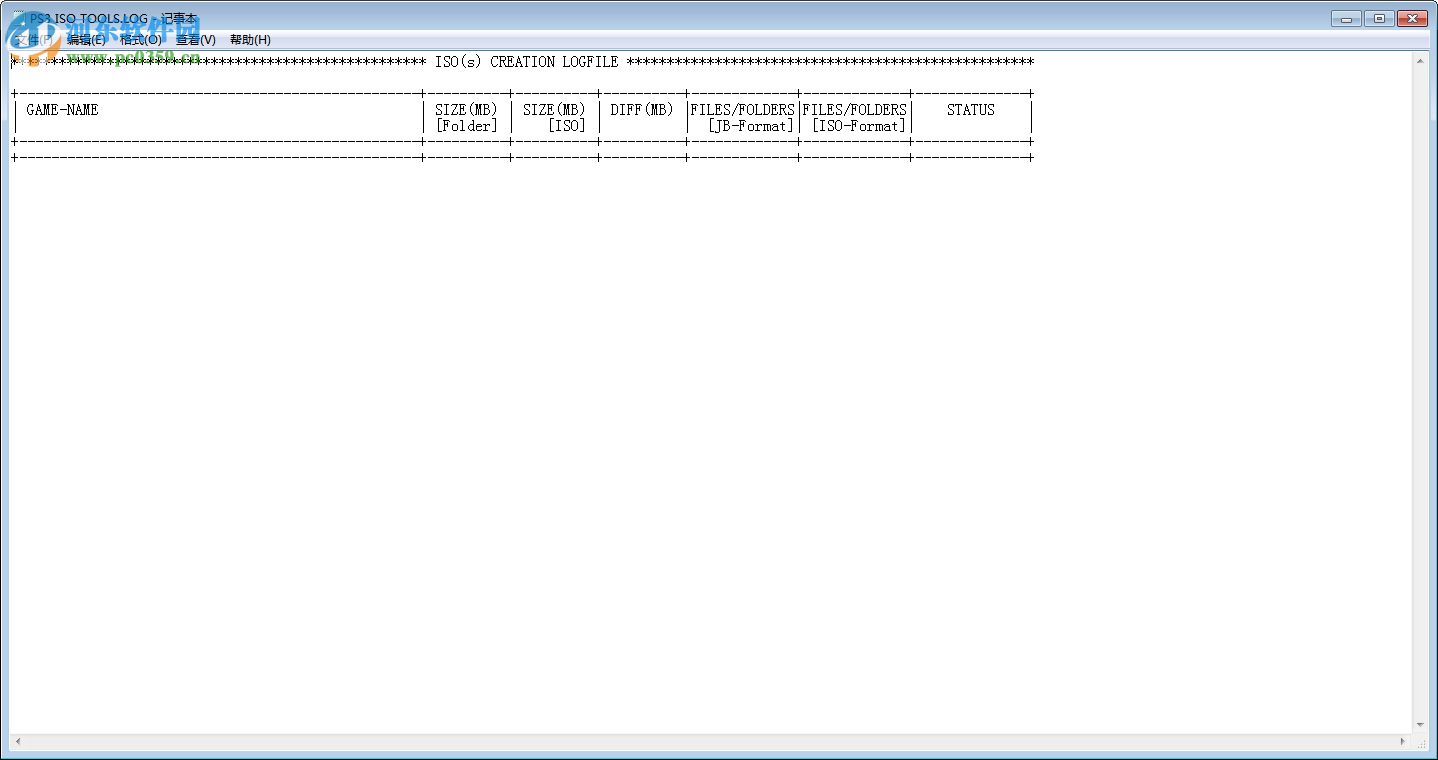
Task: Click the FILES/FOLDERS [JB-Format] header text
Action: (x=741, y=117)
